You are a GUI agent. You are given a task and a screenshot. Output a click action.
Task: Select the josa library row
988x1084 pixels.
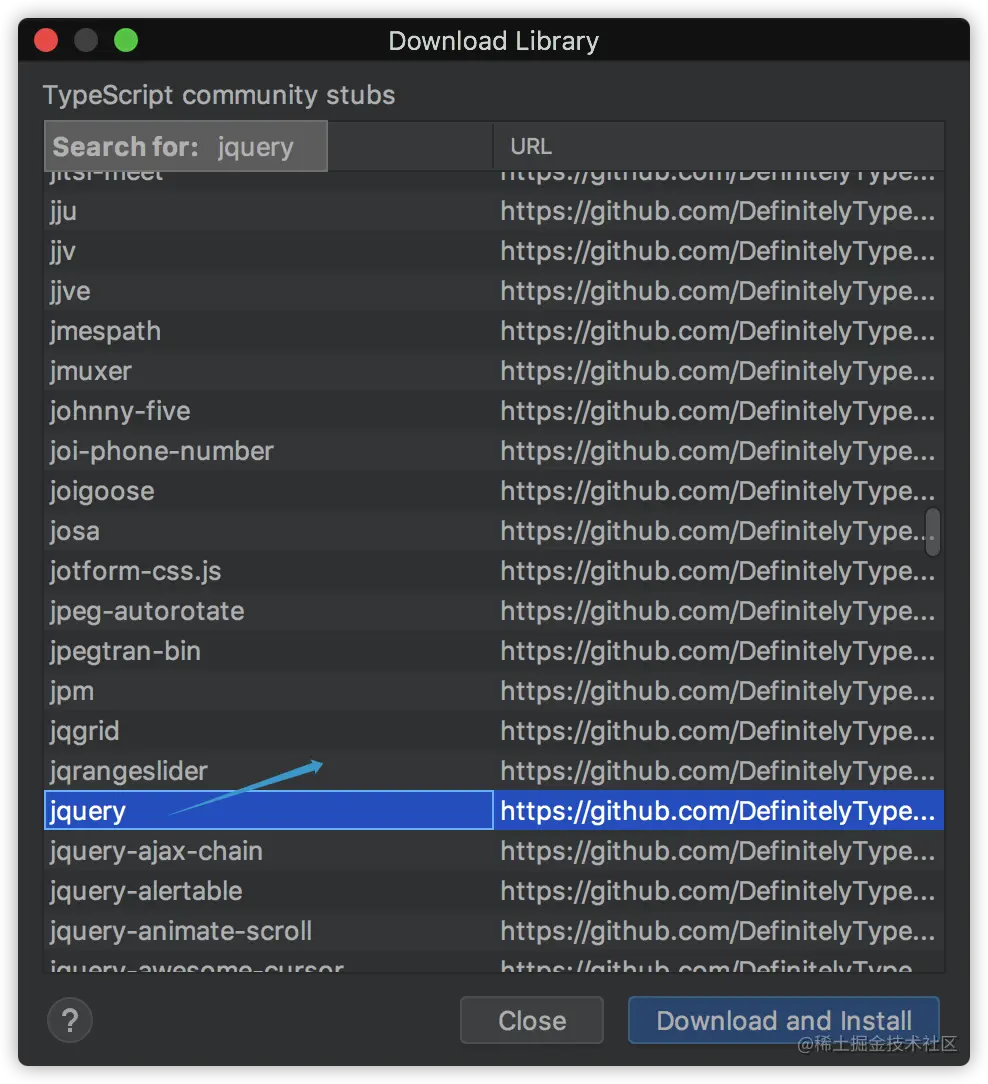(x=494, y=532)
